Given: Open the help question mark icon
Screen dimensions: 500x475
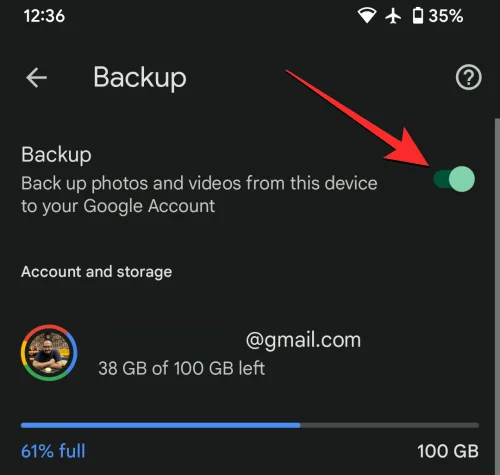Looking at the screenshot, I should click(468, 77).
